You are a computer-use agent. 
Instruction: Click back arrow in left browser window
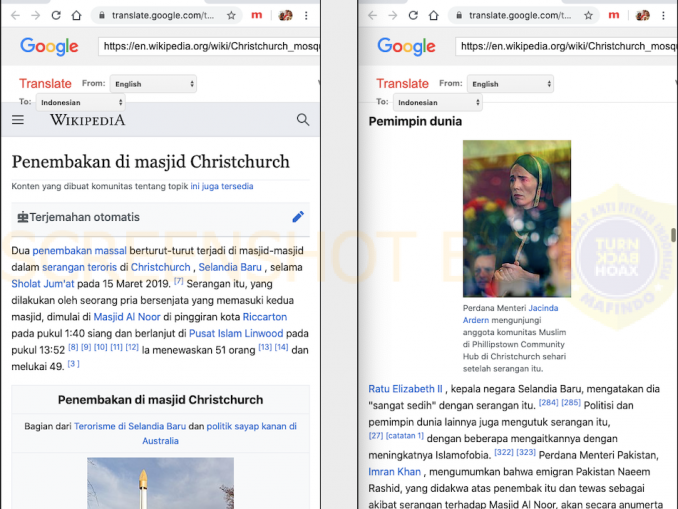click(x=15, y=16)
